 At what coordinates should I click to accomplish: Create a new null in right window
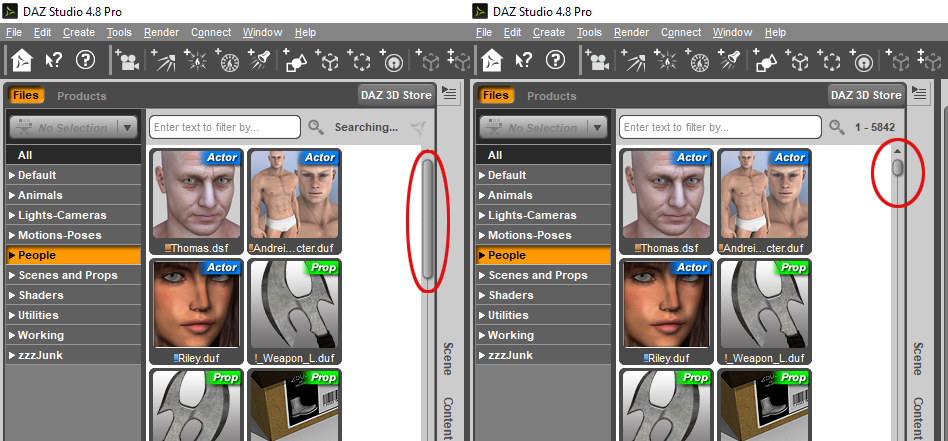coord(799,59)
